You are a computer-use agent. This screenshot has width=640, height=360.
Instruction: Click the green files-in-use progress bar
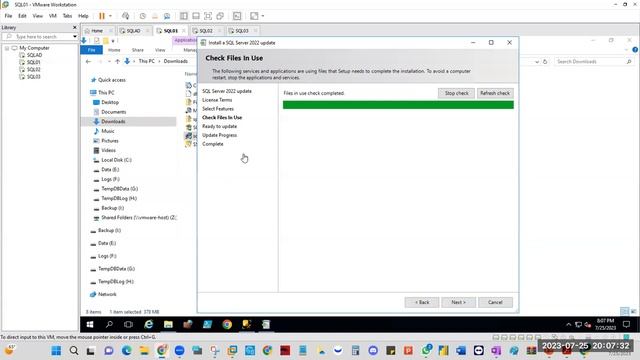tap(398, 105)
